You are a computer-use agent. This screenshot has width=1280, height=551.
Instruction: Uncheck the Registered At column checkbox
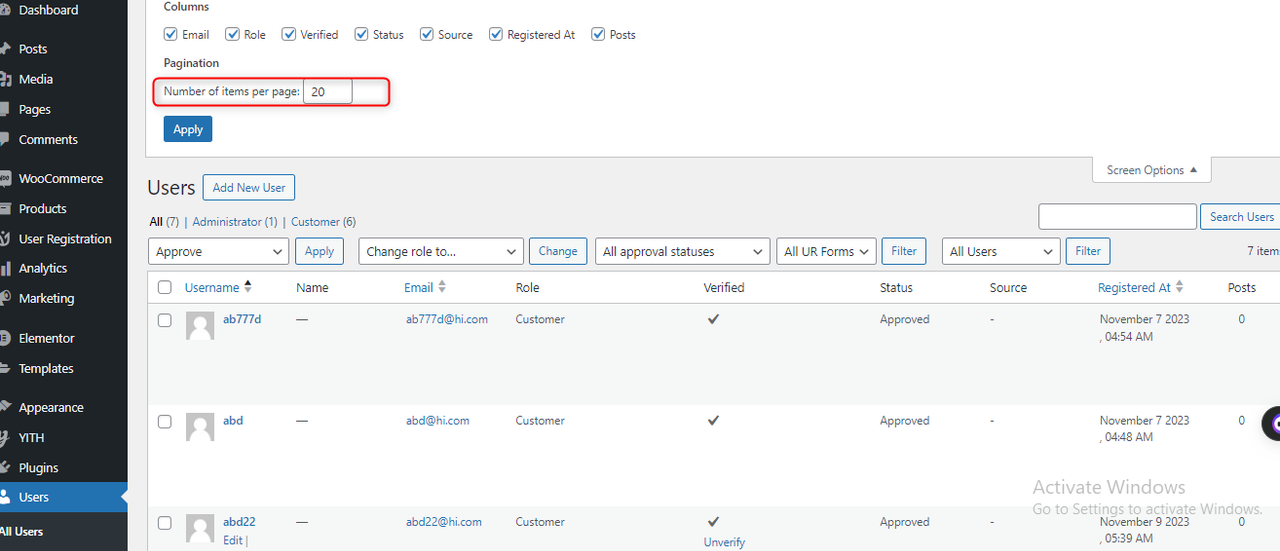pos(496,34)
